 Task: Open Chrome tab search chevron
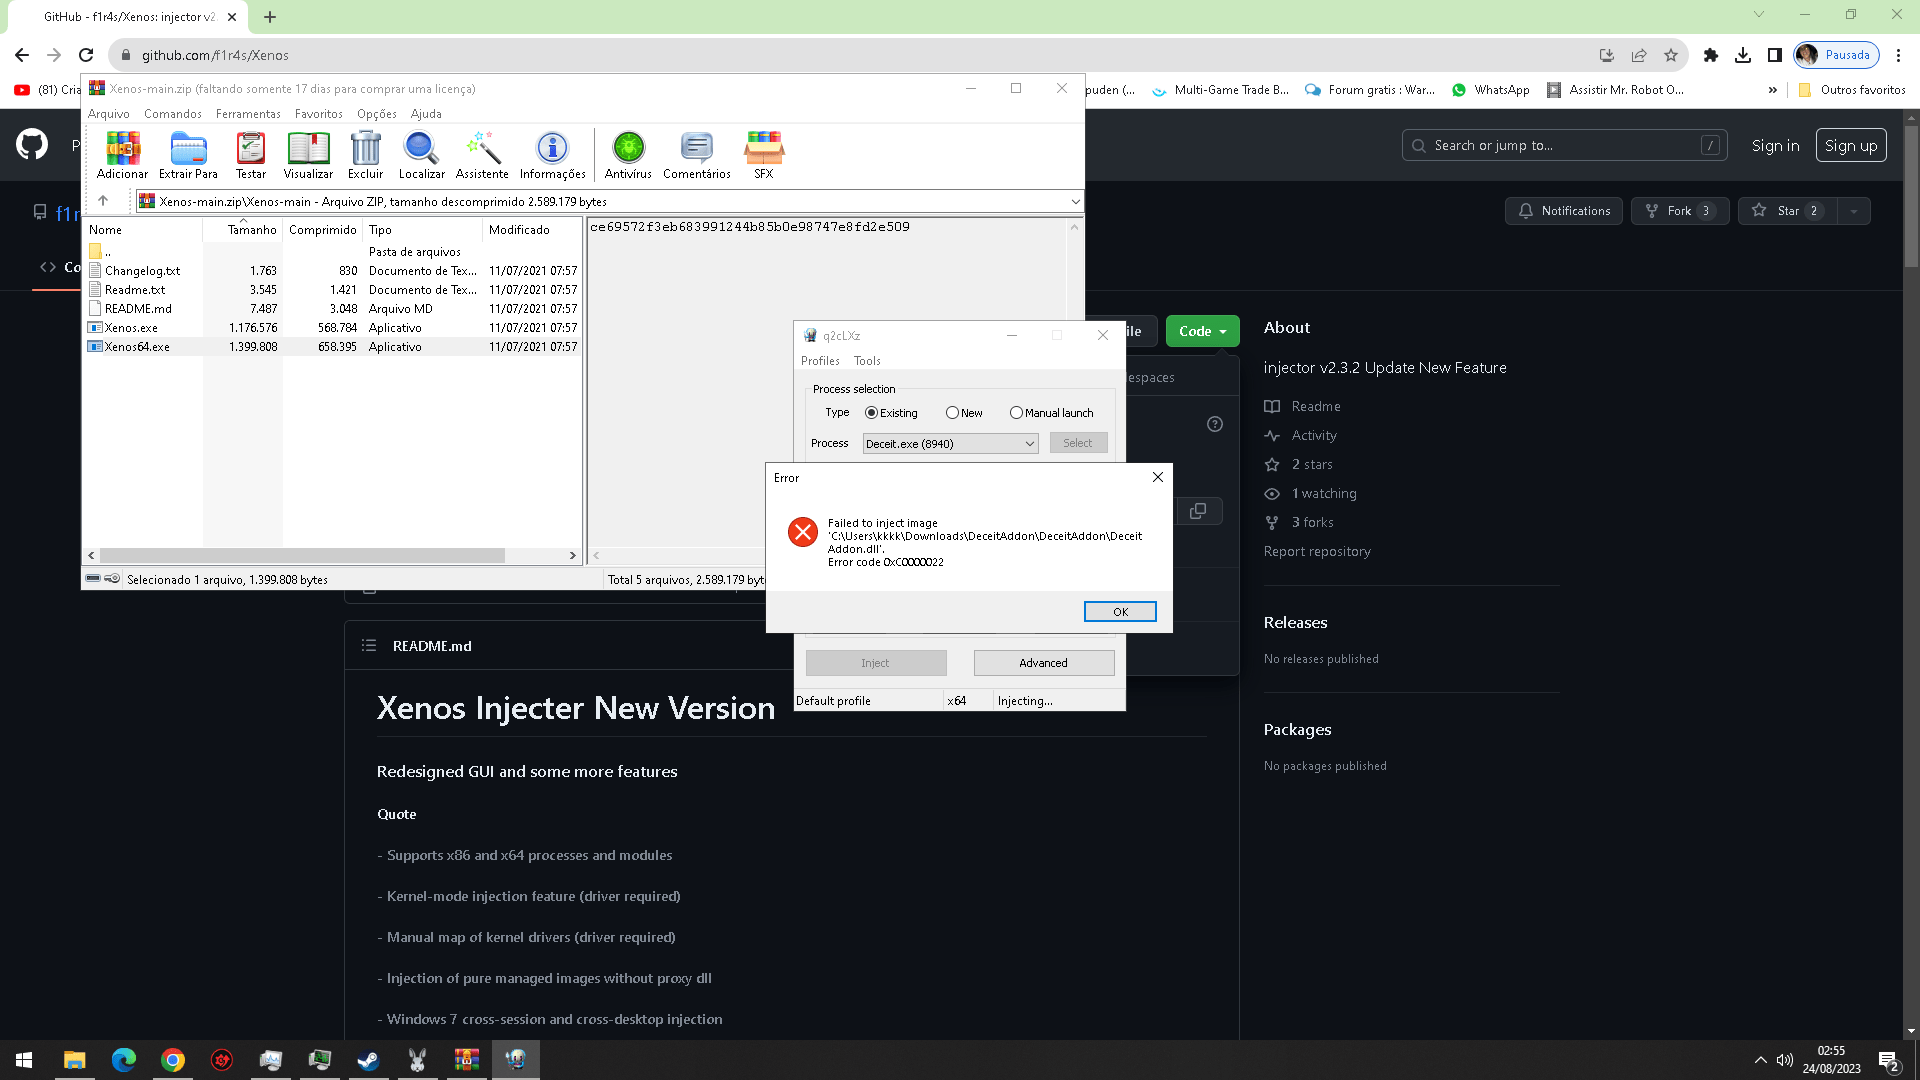pos(1758,14)
